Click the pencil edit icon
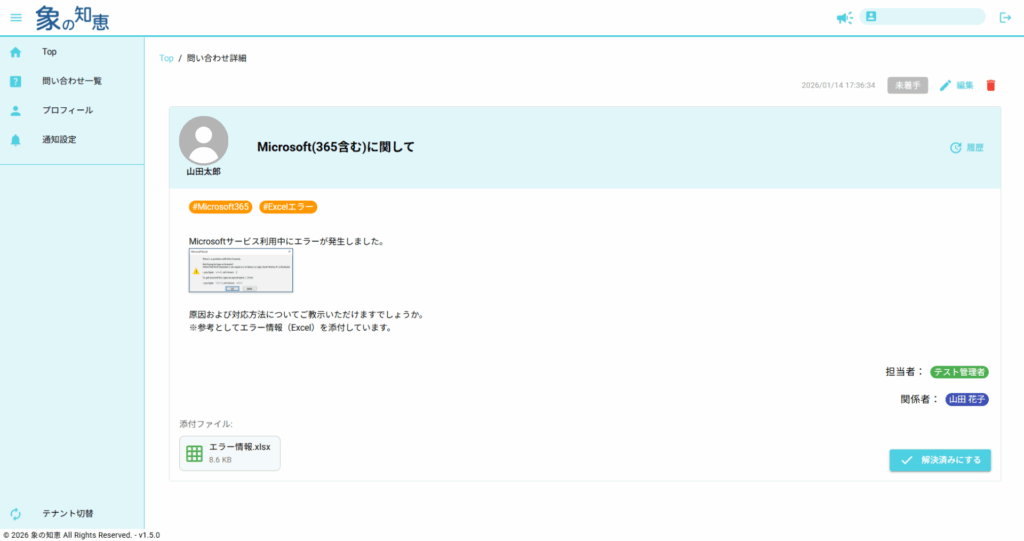This screenshot has width=1024, height=541. point(945,86)
